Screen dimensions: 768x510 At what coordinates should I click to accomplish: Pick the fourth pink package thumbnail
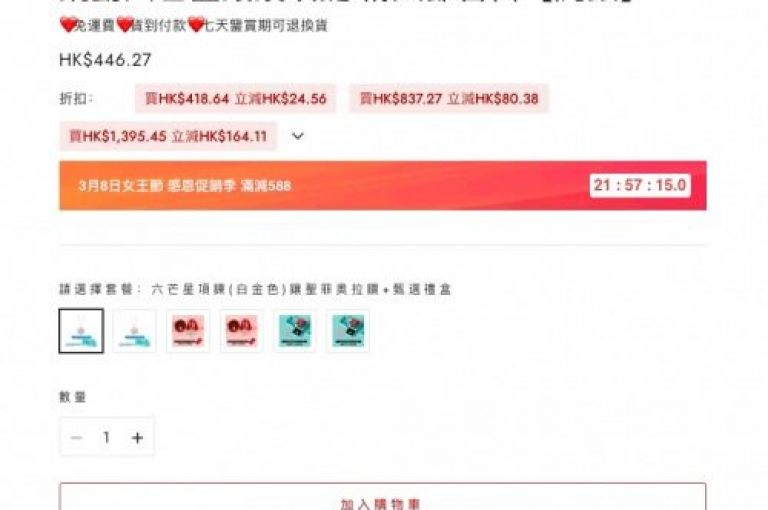click(241, 331)
